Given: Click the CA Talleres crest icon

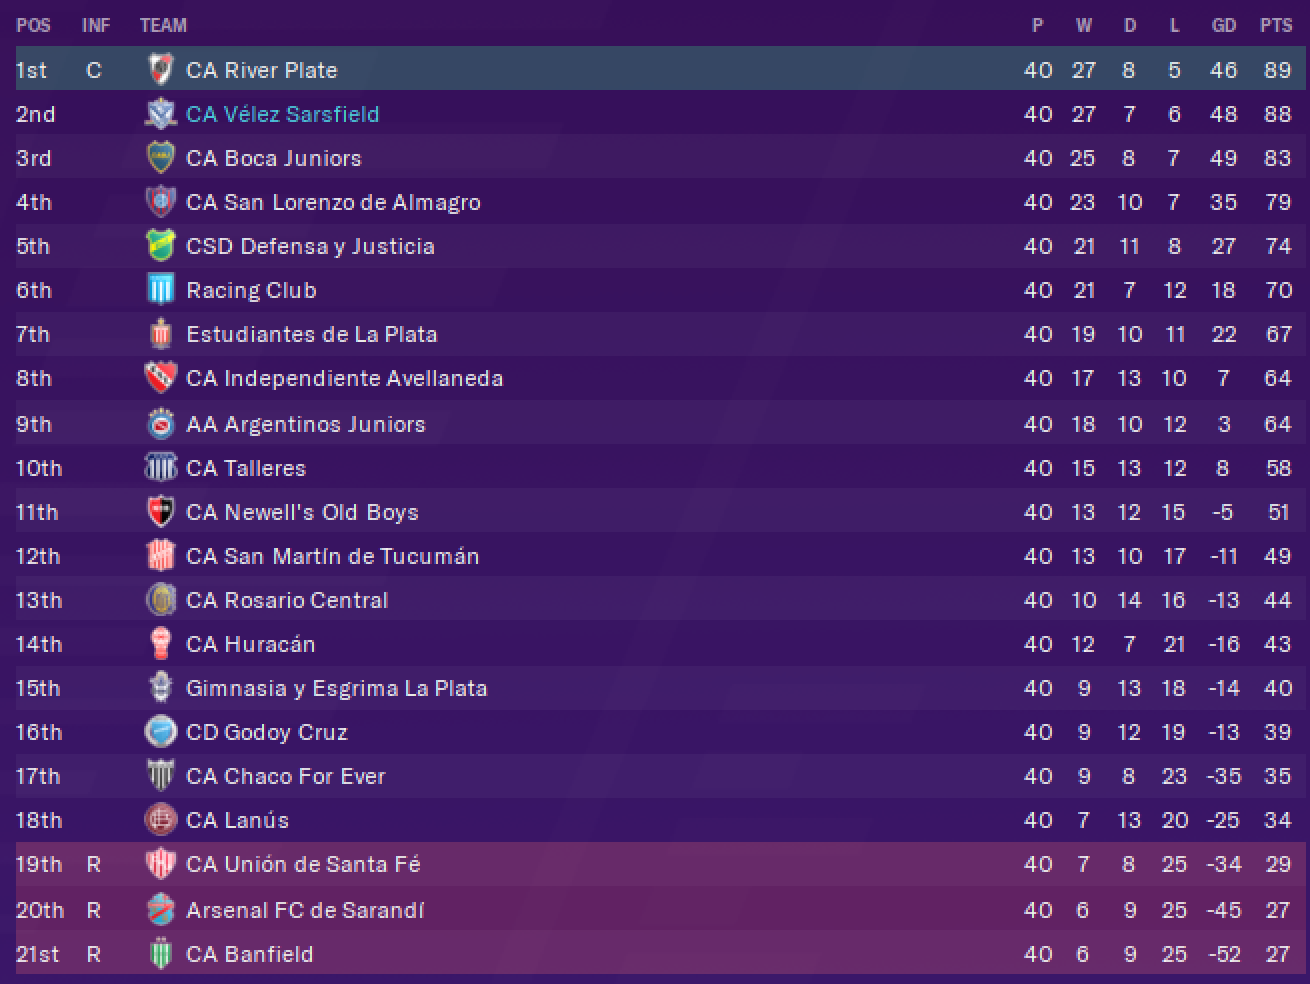Looking at the screenshot, I should click(x=160, y=468).
